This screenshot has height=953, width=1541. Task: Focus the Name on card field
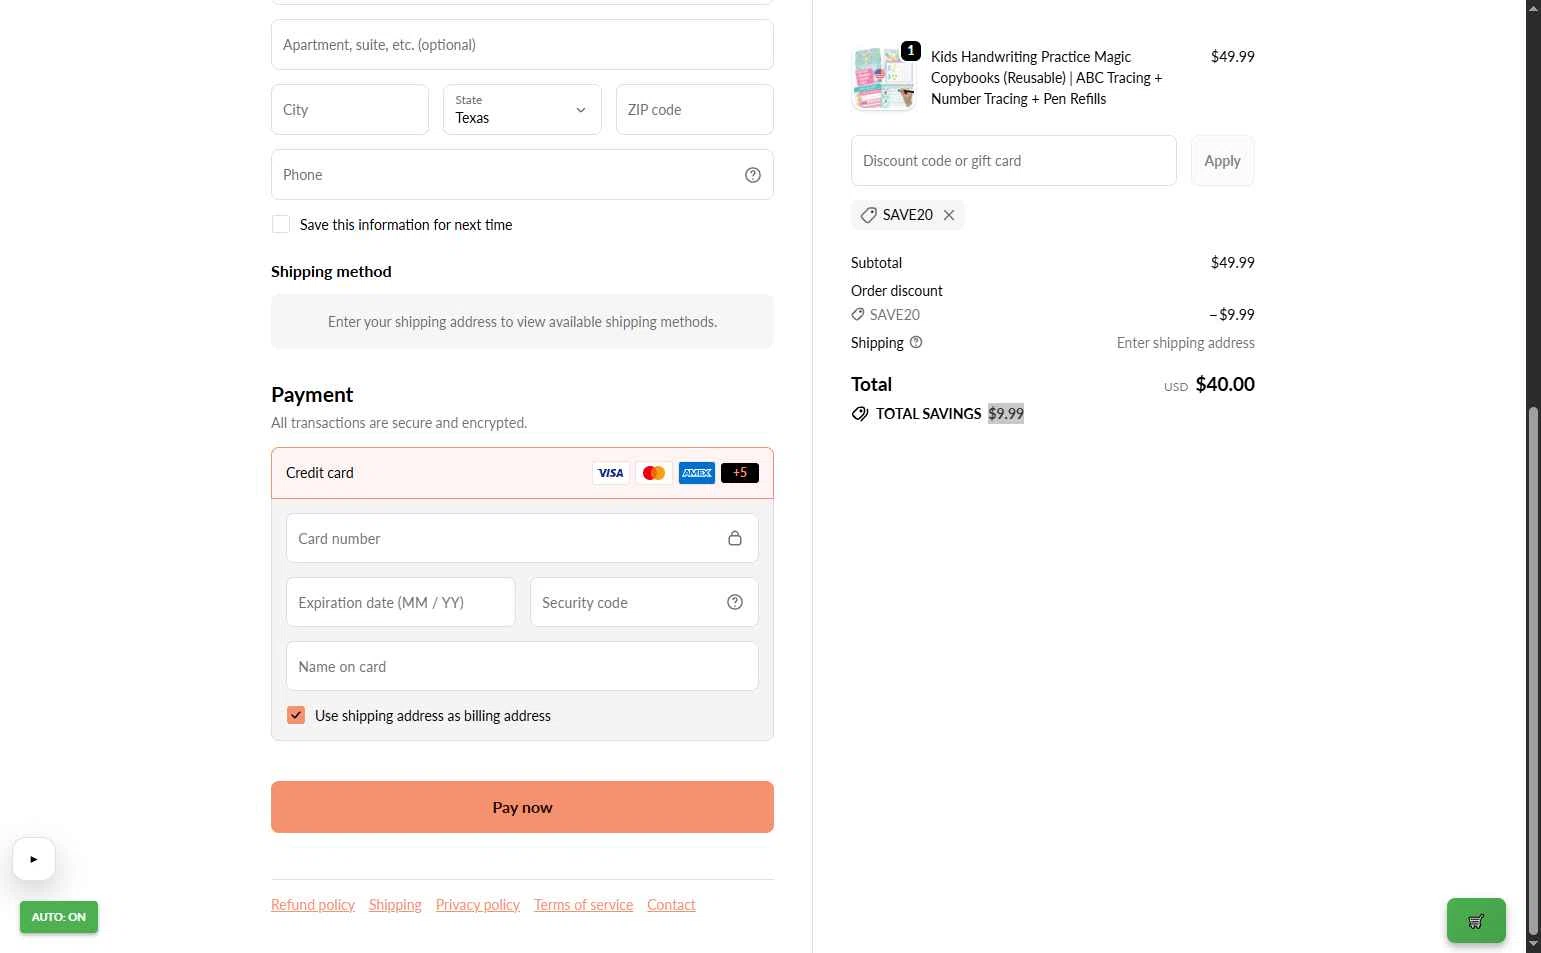coord(522,666)
